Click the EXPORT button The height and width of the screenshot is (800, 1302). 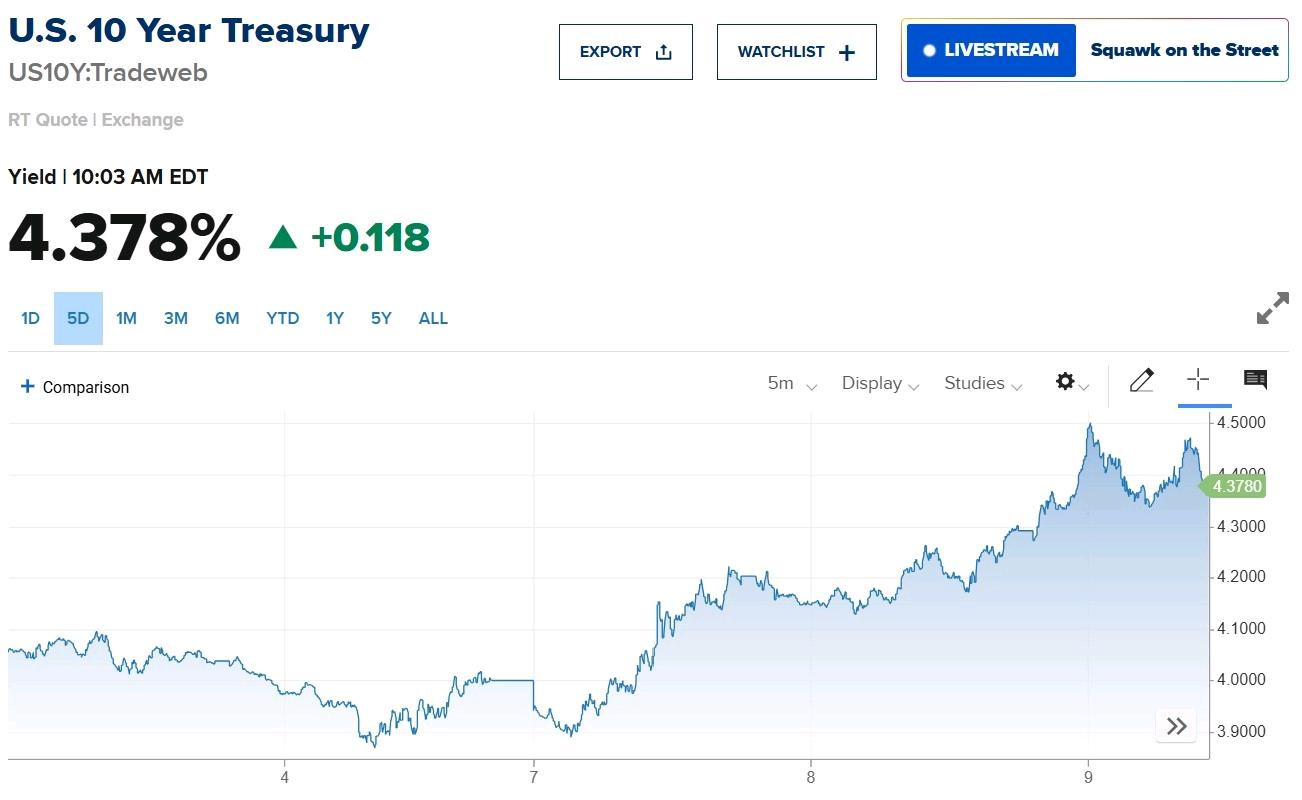click(626, 52)
